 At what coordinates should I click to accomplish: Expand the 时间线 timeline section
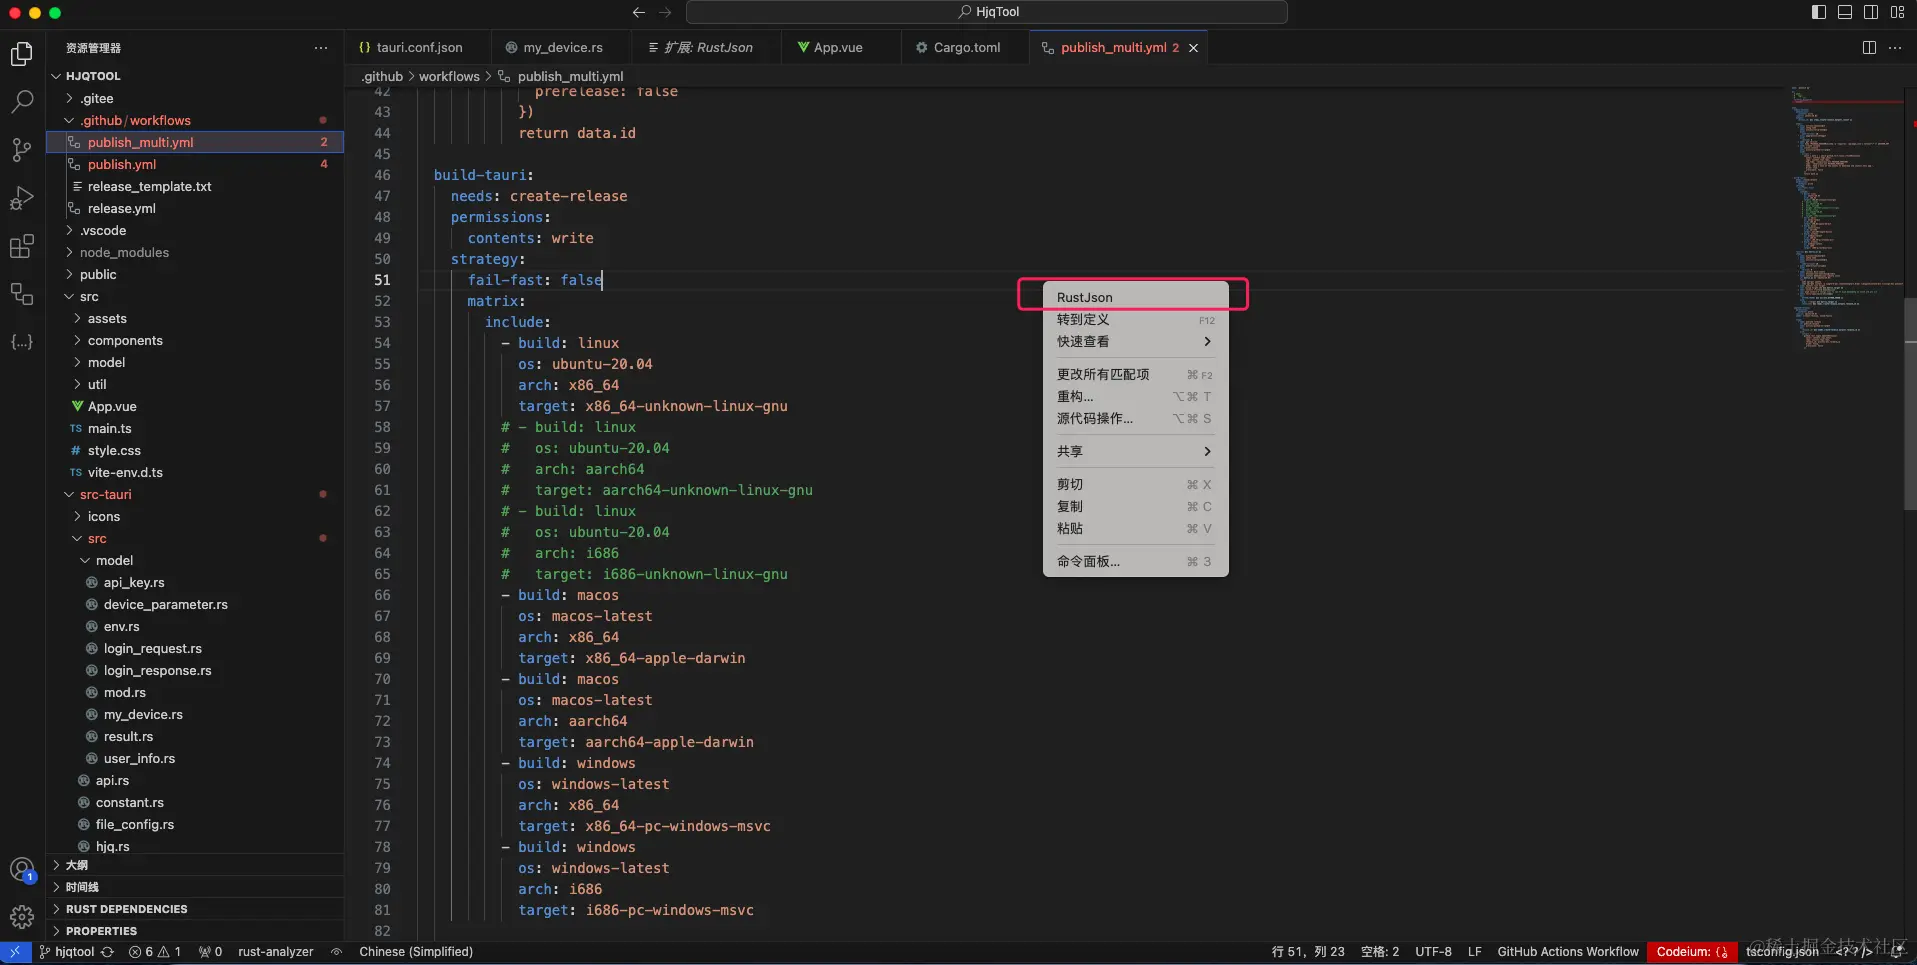click(x=196, y=887)
